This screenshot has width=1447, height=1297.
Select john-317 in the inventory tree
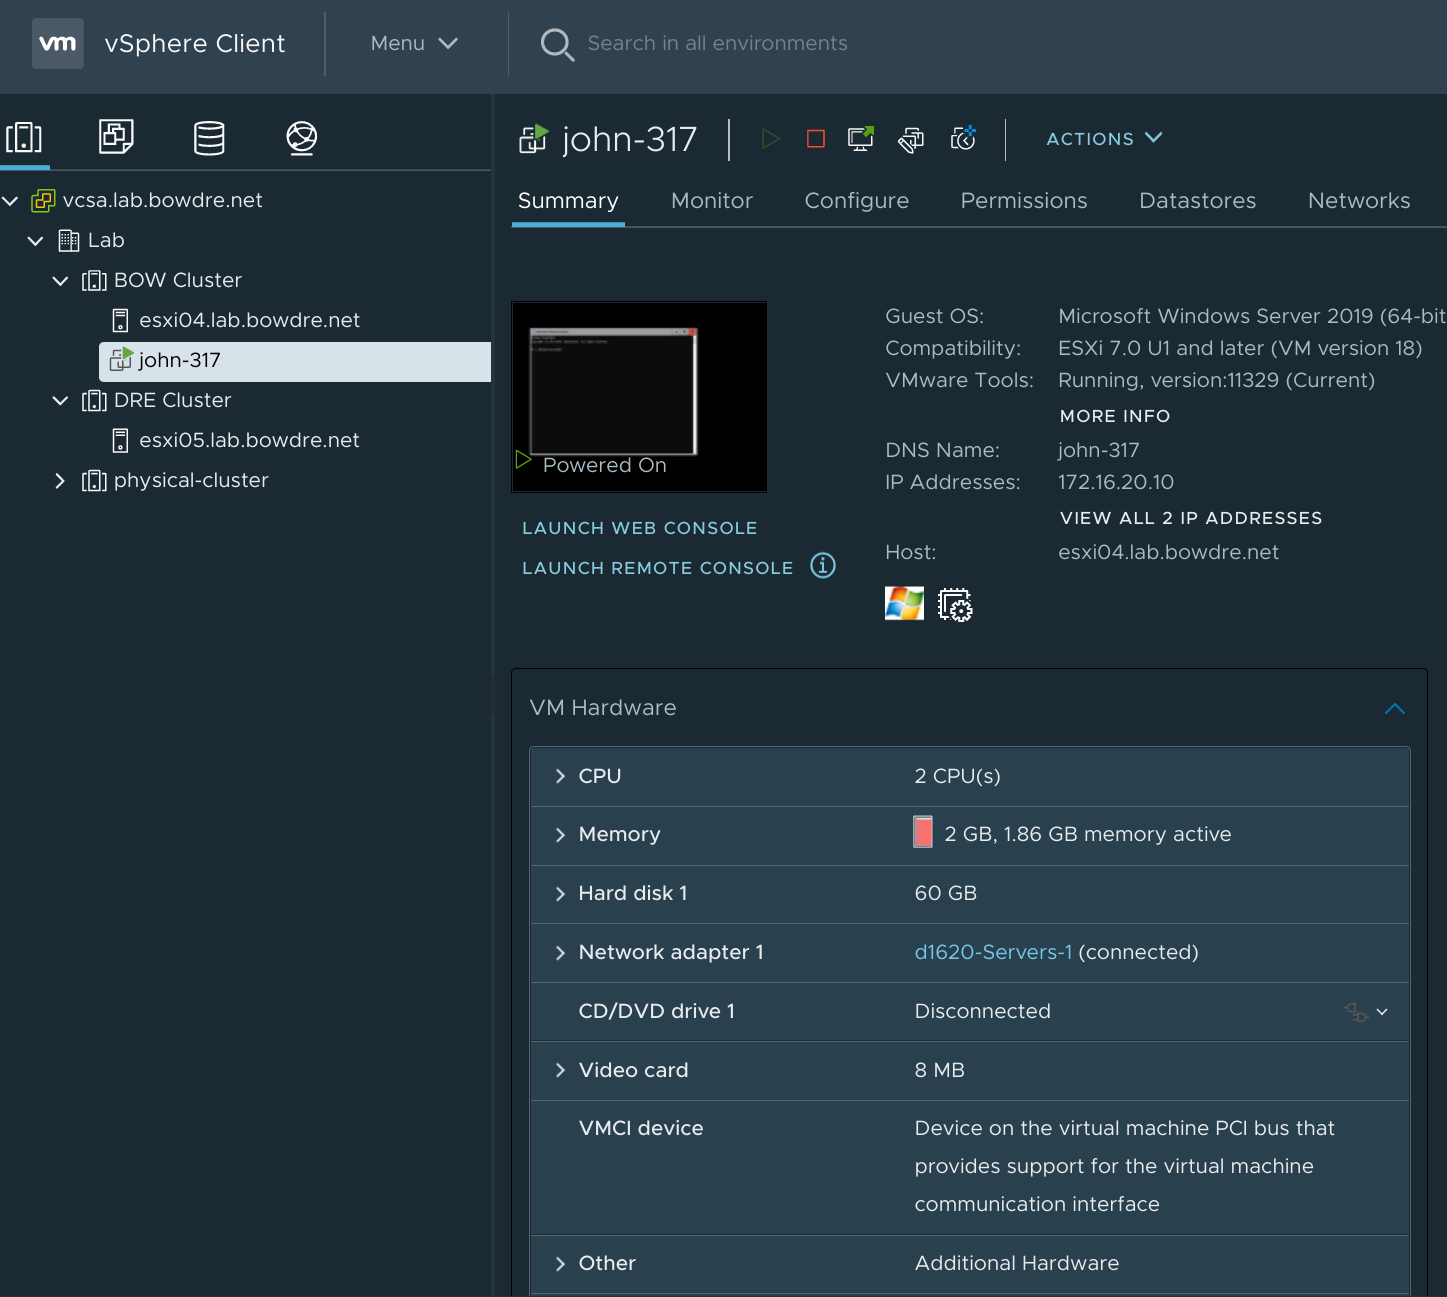(295, 361)
